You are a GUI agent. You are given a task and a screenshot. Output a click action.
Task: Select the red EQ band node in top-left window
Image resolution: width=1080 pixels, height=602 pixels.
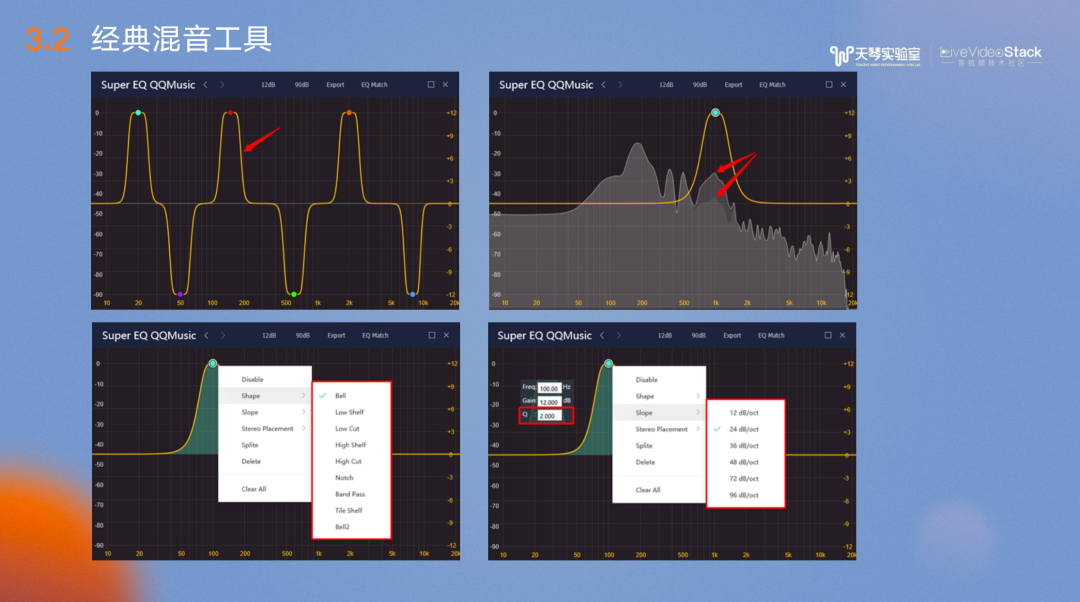[231, 112]
